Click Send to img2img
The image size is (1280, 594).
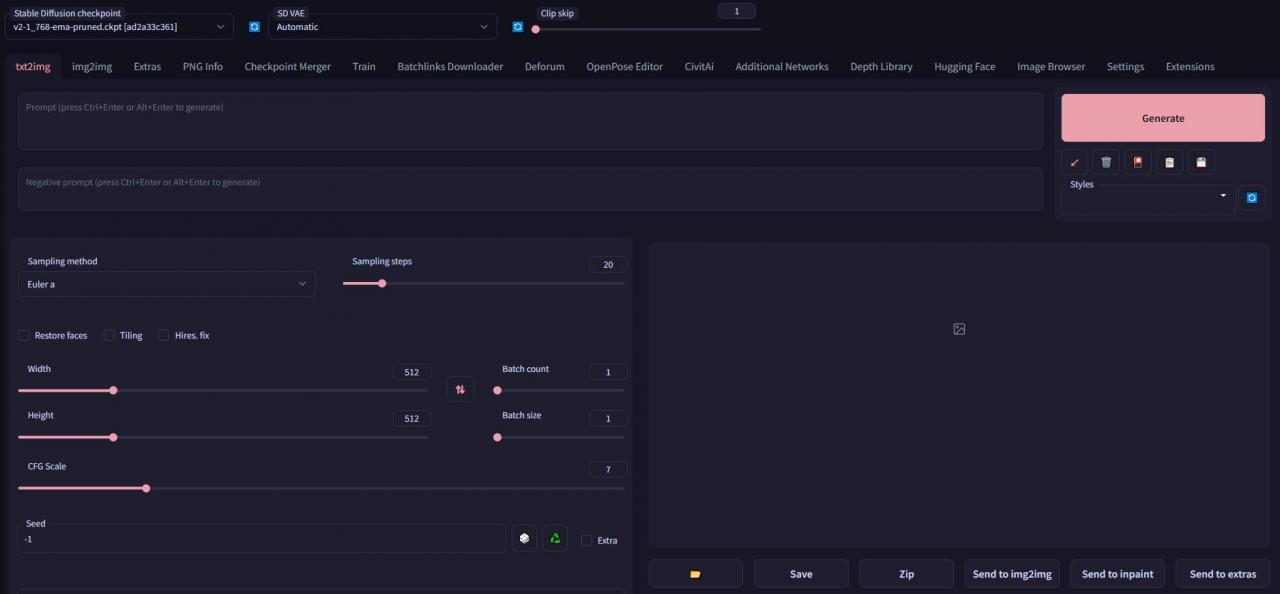[x=1012, y=574]
